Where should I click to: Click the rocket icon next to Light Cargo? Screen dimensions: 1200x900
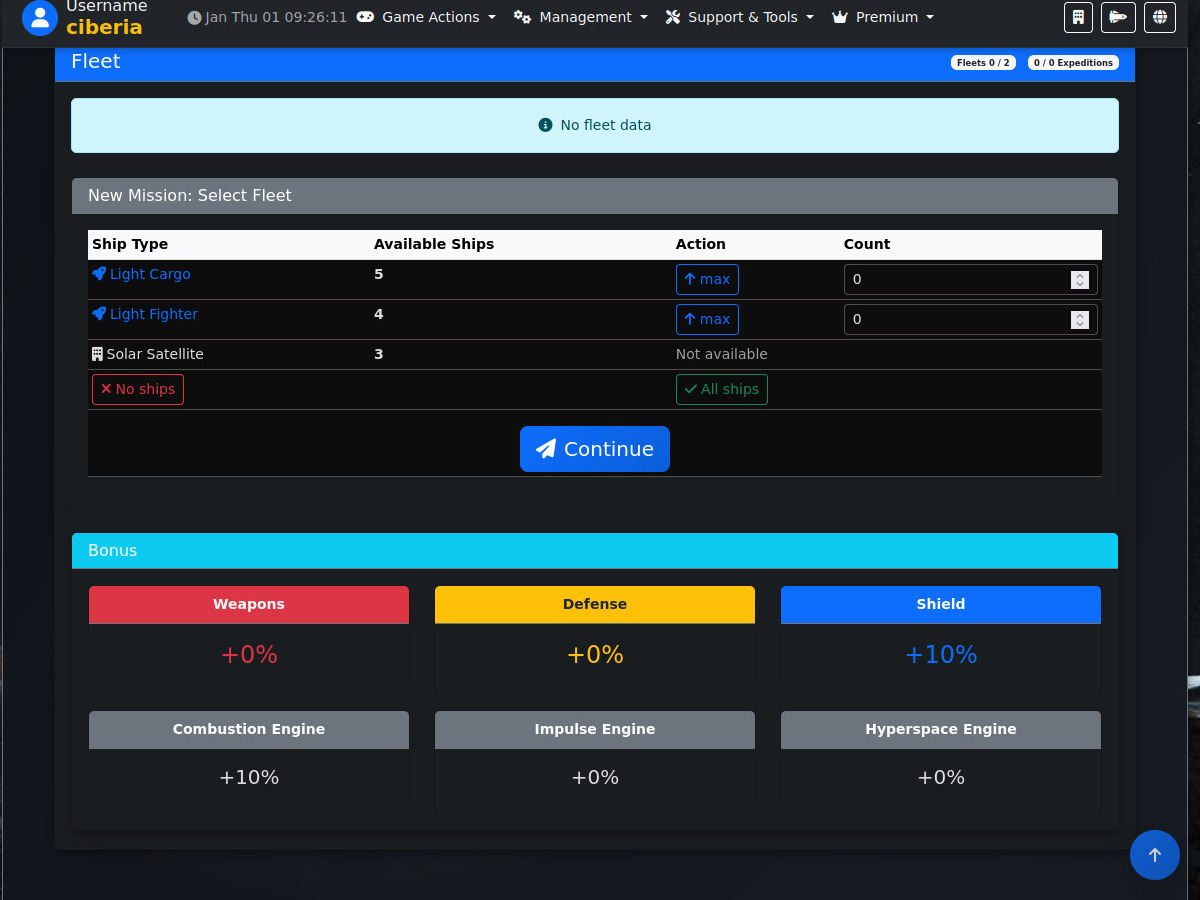[99, 274]
